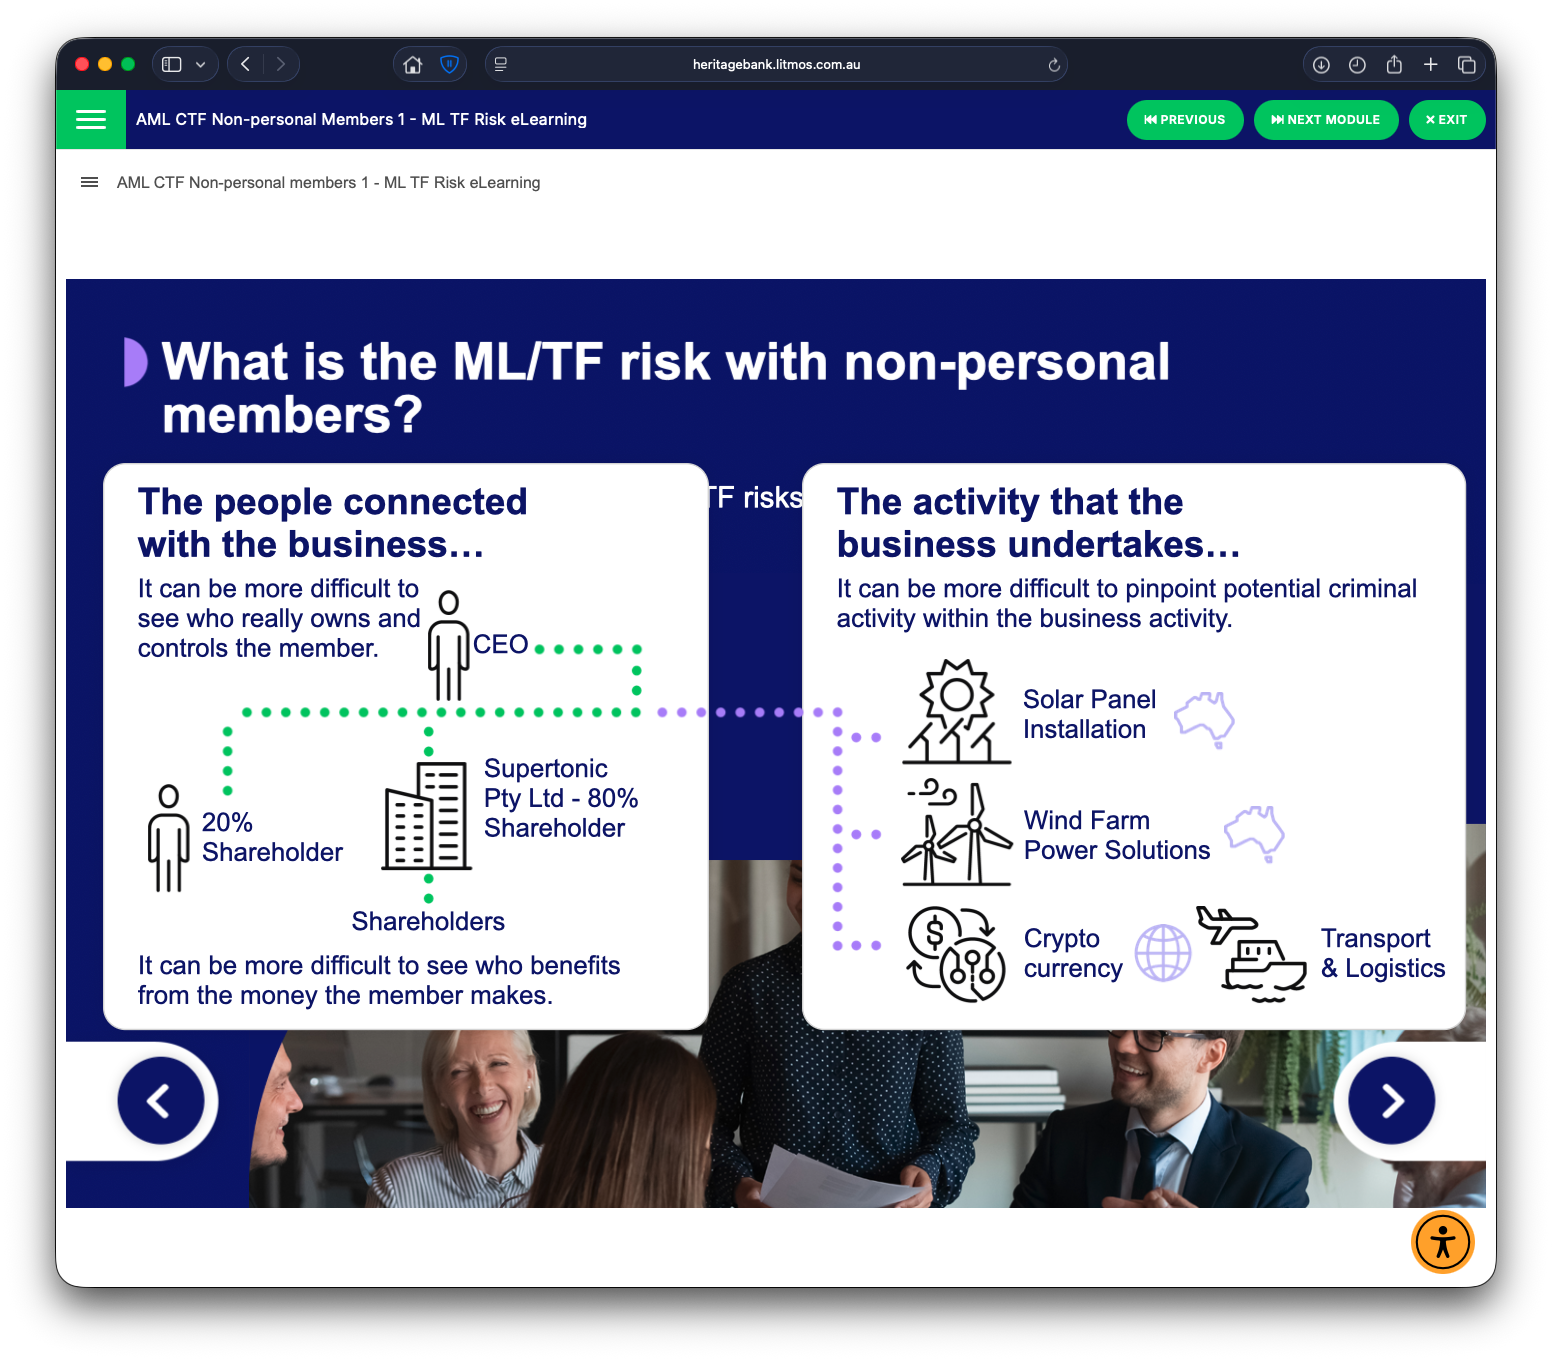Click the 'Transport & Logistics' label

point(1383,953)
